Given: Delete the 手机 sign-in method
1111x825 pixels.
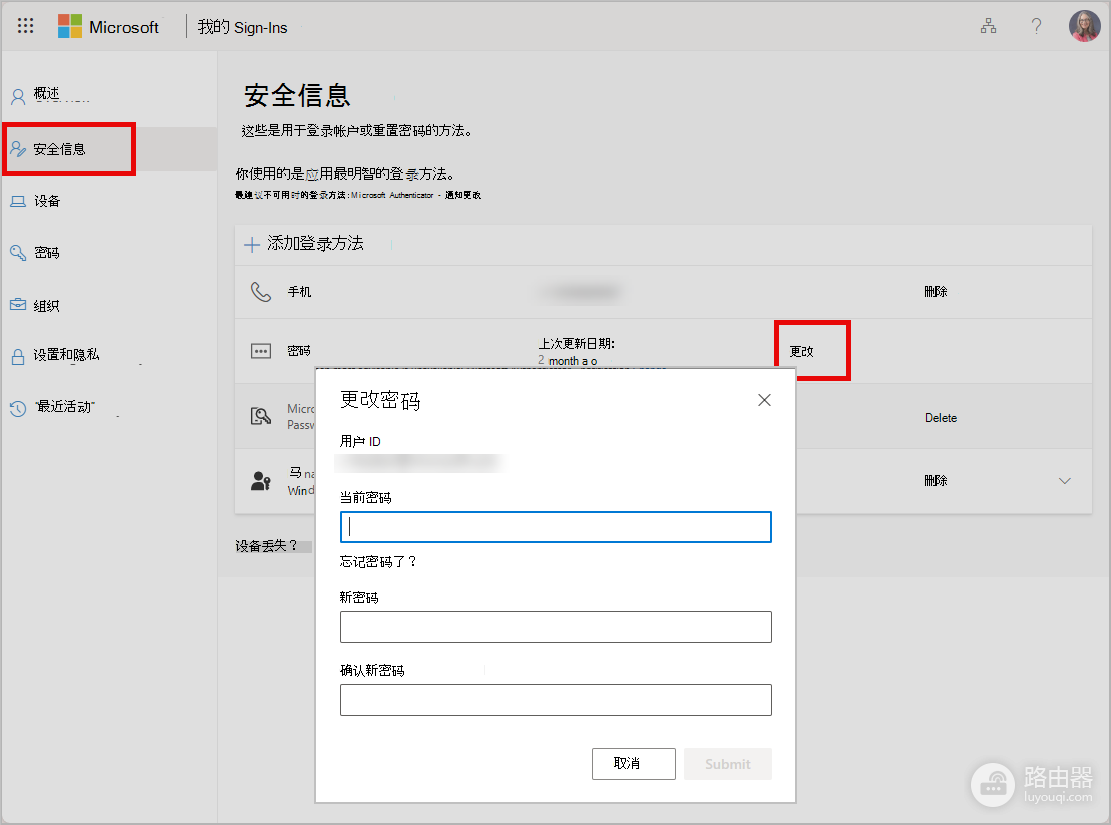Looking at the screenshot, I should (x=936, y=291).
